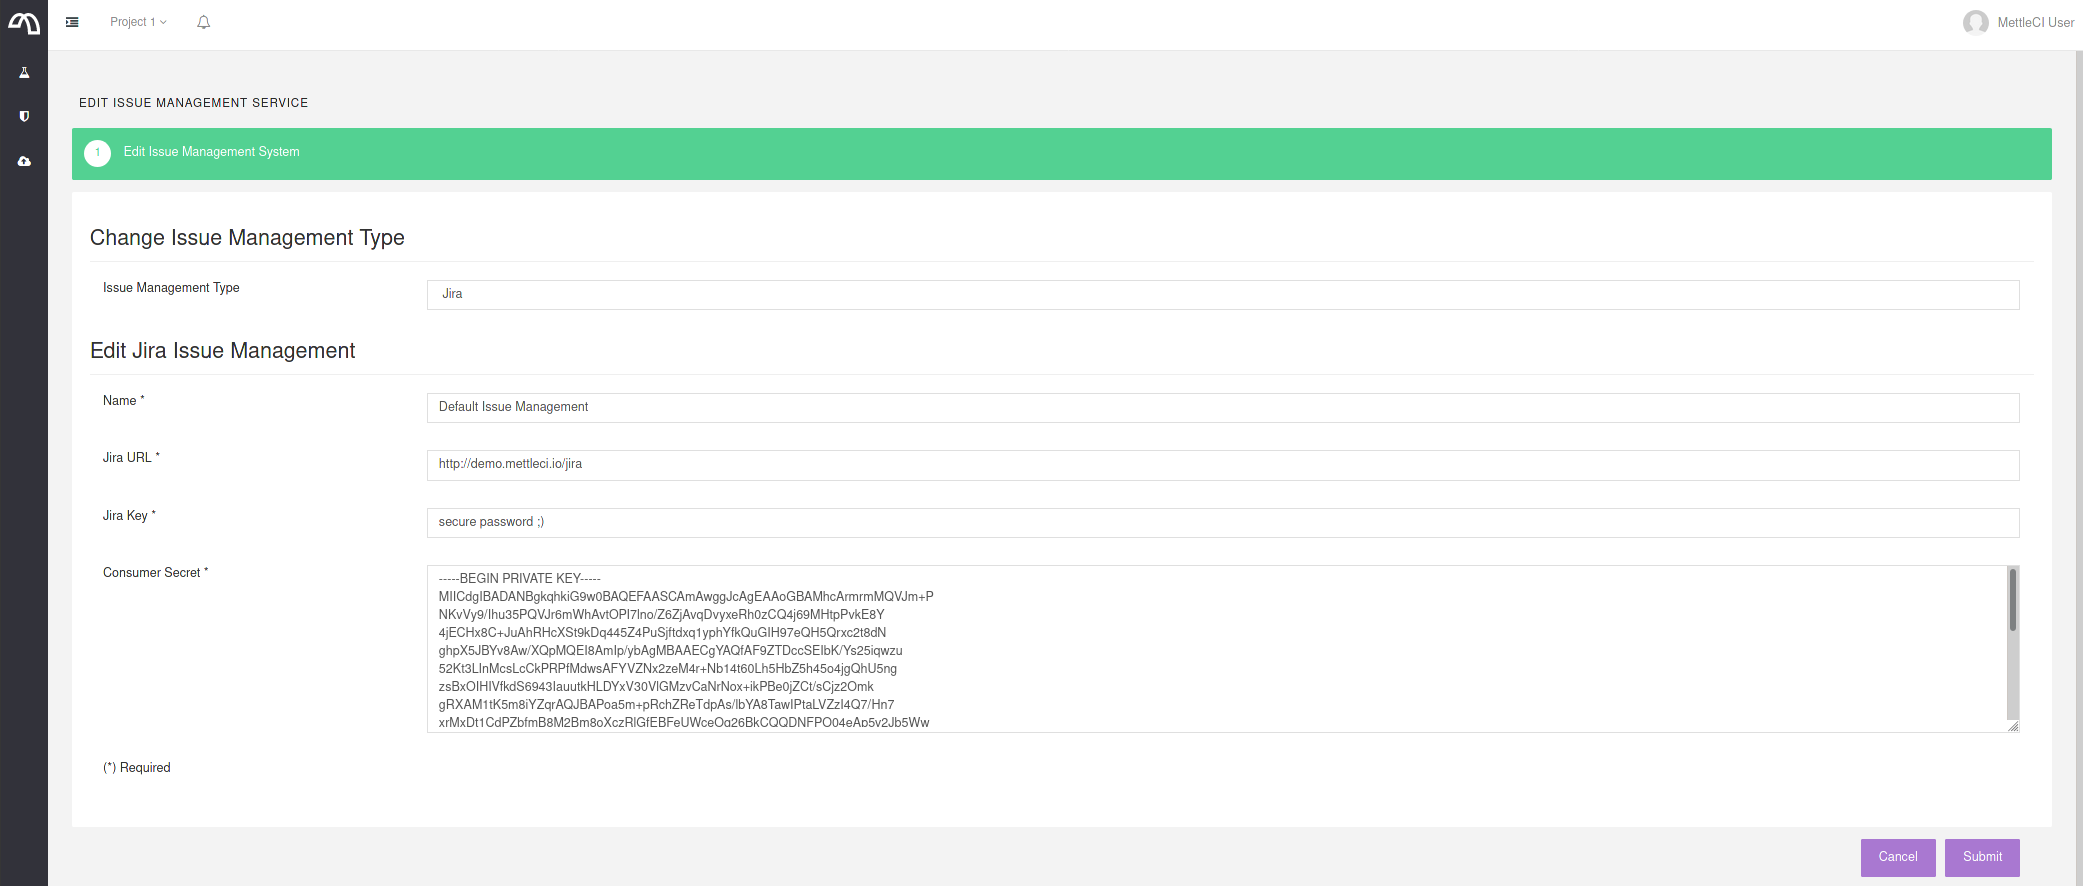Grab the Consumer Secret textarea resize handle
The width and height of the screenshot is (2083, 886).
[x=2013, y=727]
